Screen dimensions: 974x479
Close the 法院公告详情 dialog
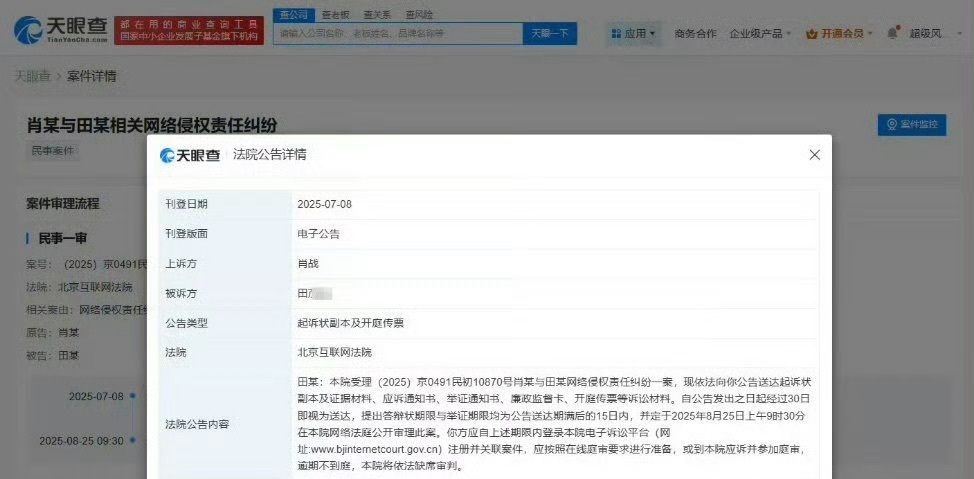pyautogui.click(x=814, y=155)
